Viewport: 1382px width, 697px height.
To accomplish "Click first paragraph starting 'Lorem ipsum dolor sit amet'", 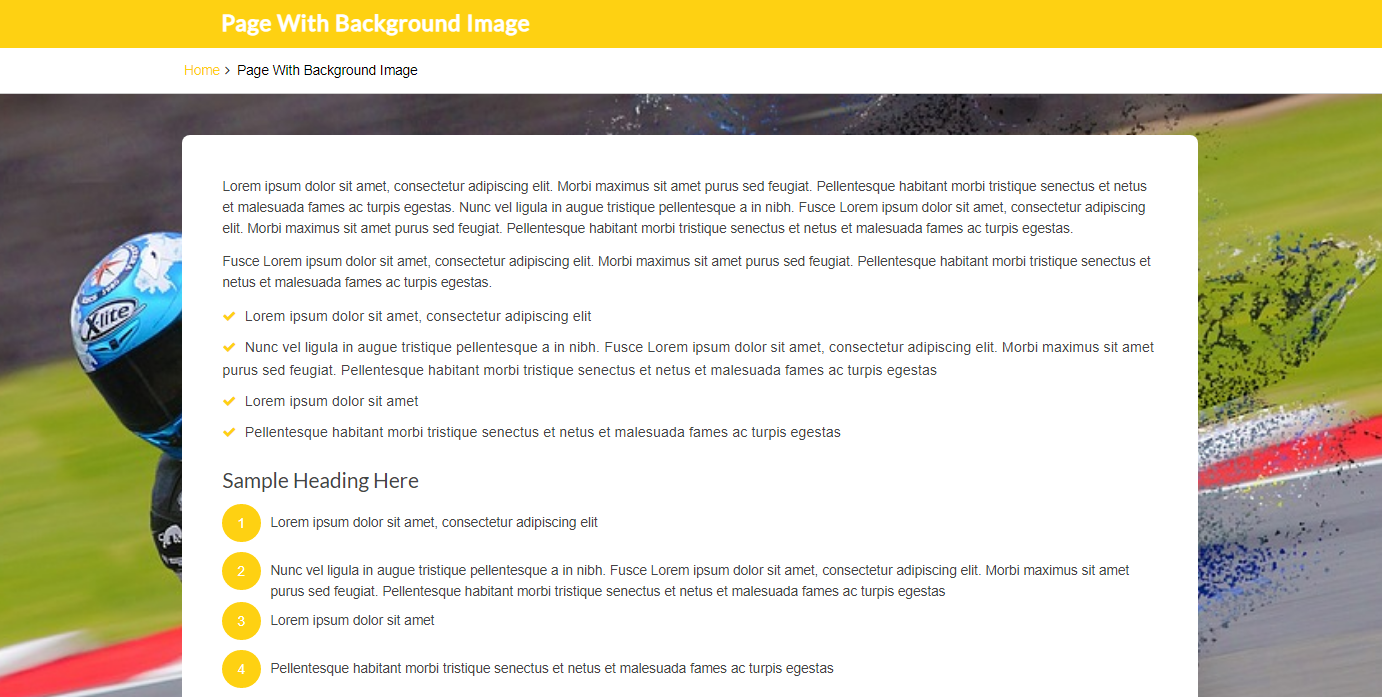I will click(686, 207).
